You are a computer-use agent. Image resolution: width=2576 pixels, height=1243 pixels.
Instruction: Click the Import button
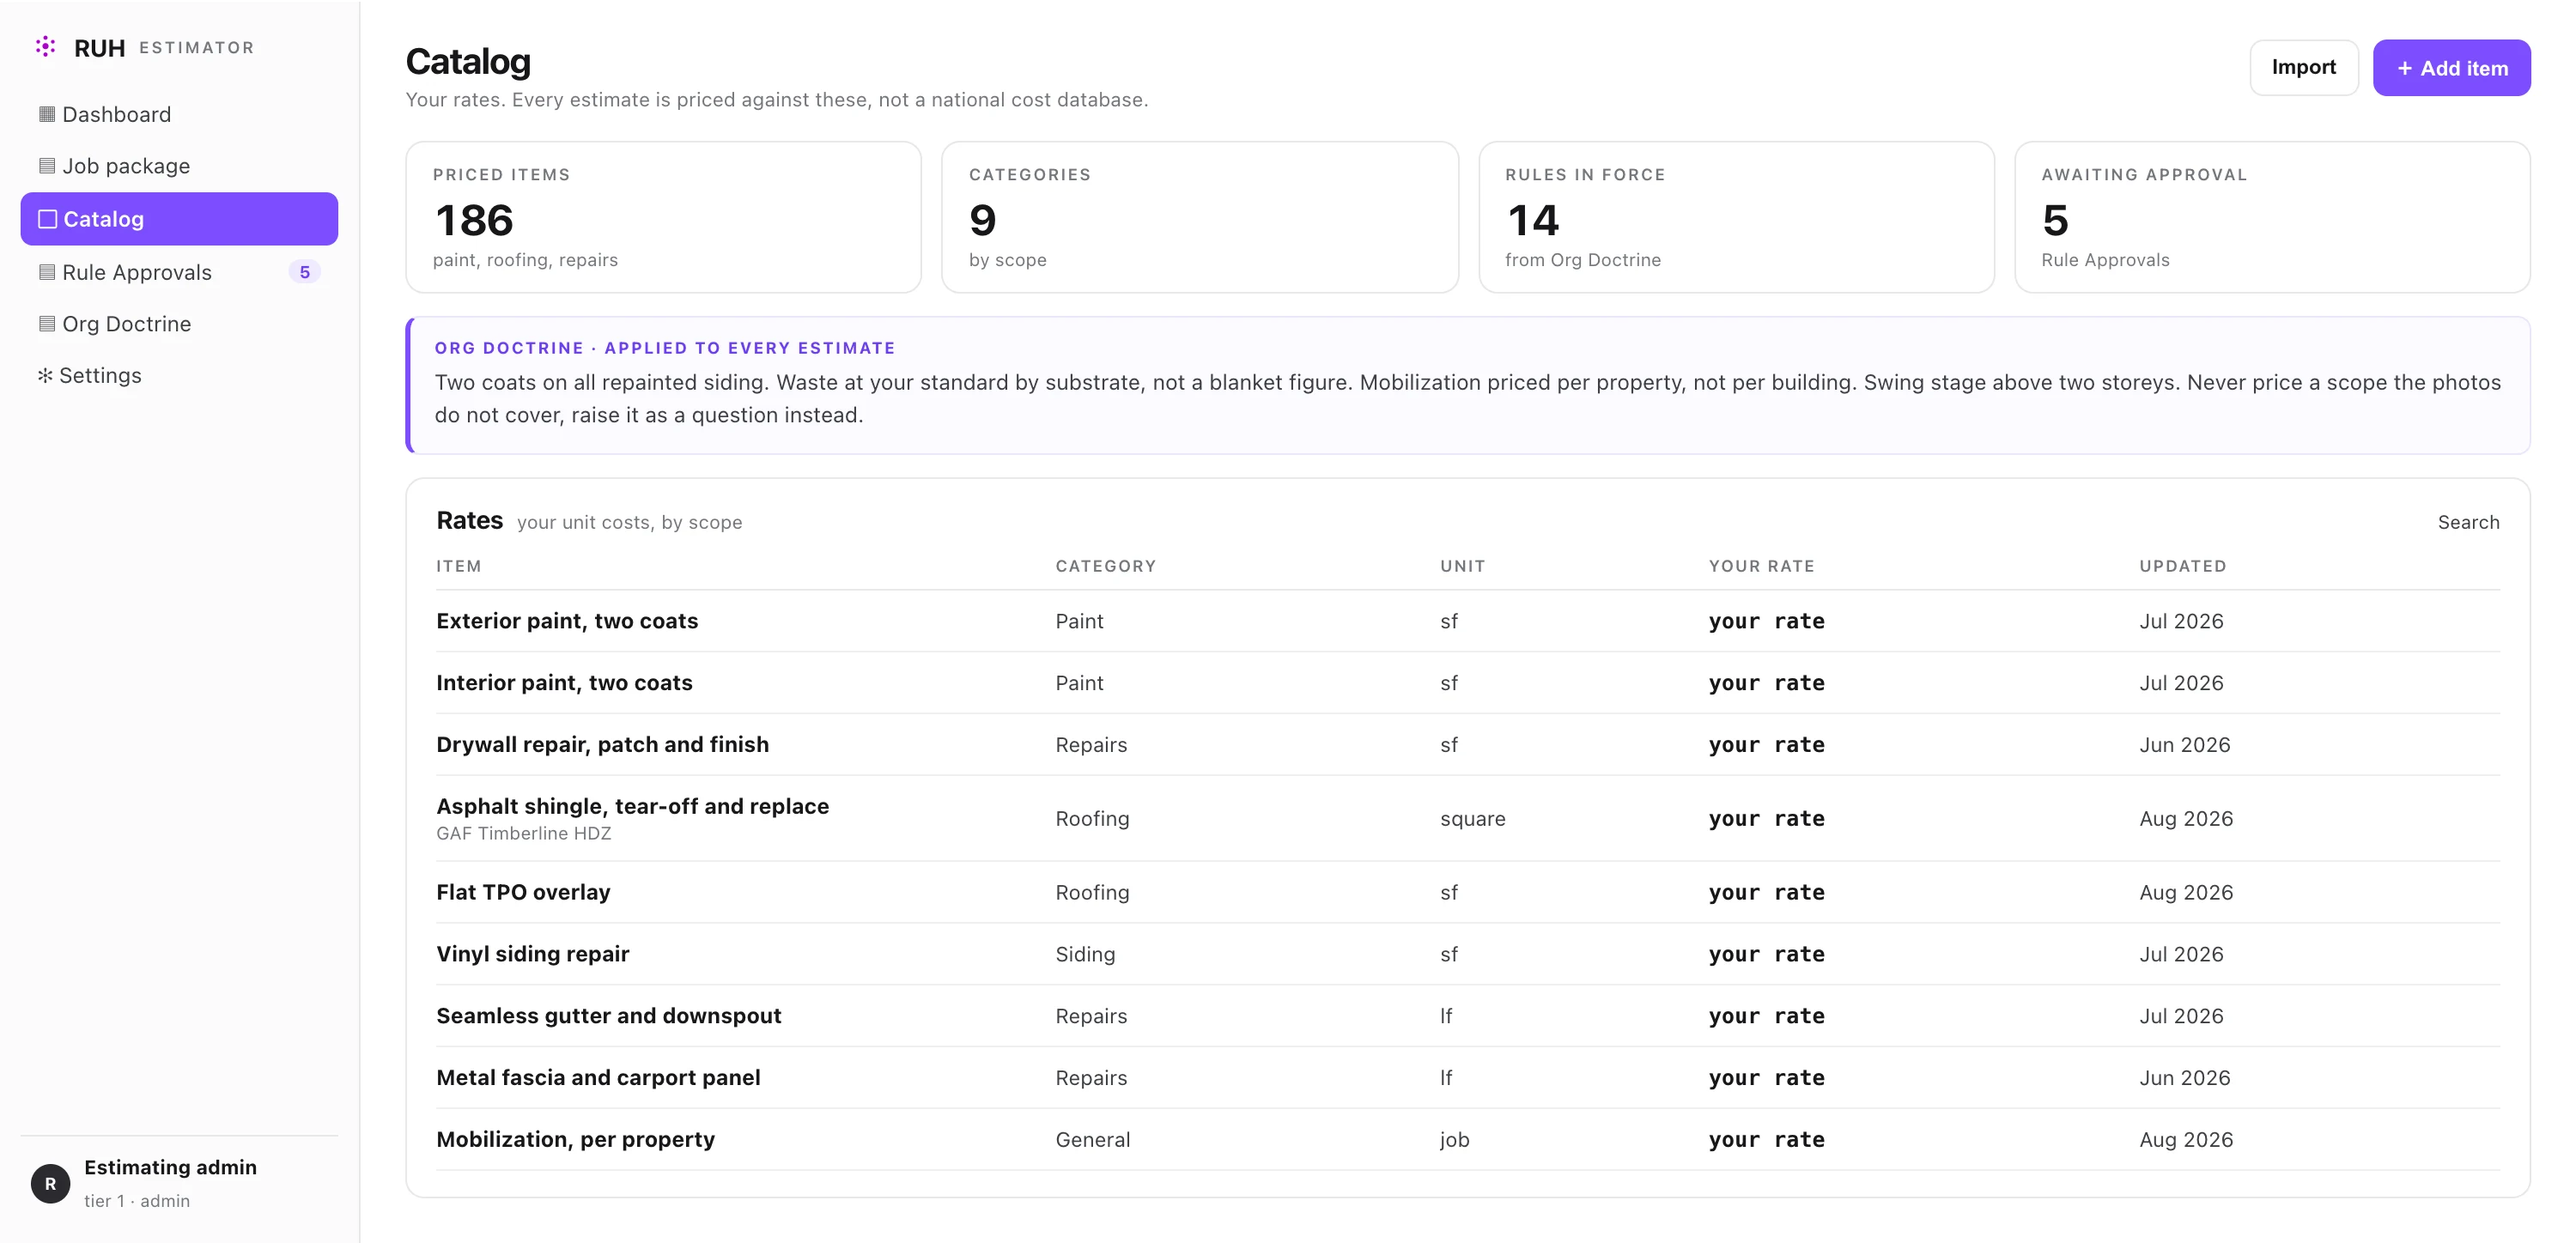click(2304, 68)
